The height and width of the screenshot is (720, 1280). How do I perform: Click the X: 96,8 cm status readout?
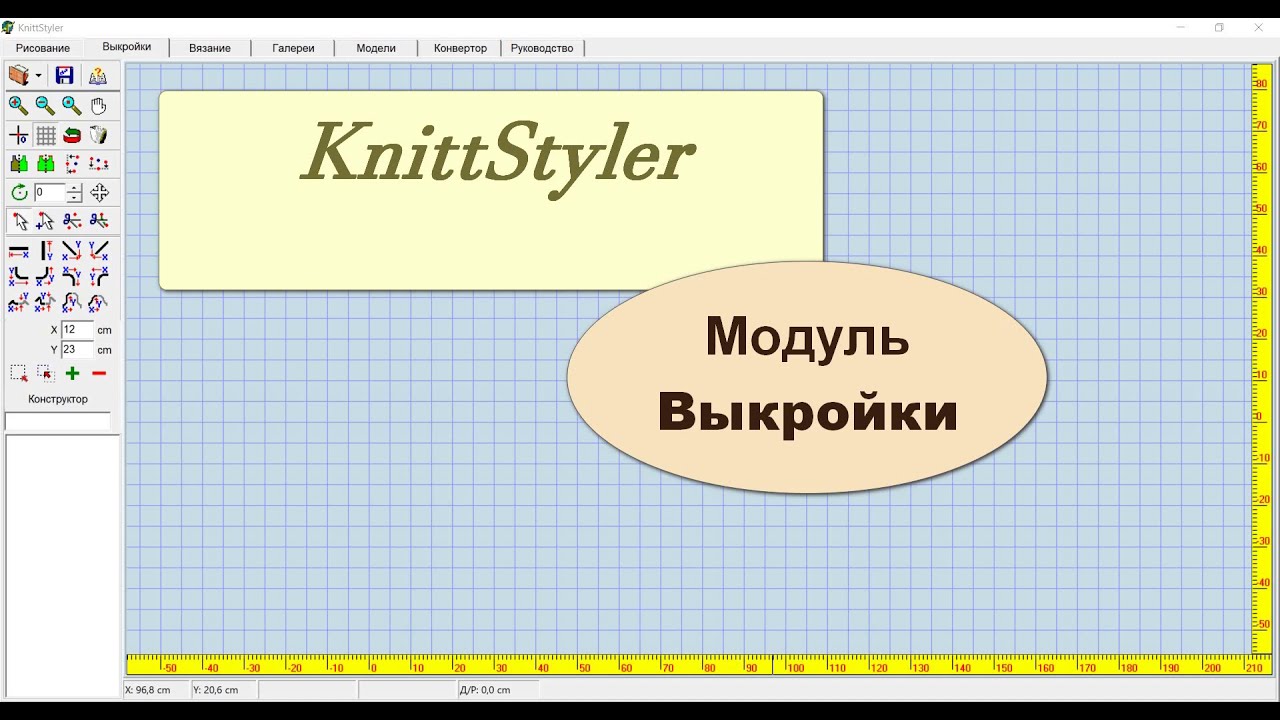tap(147, 690)
